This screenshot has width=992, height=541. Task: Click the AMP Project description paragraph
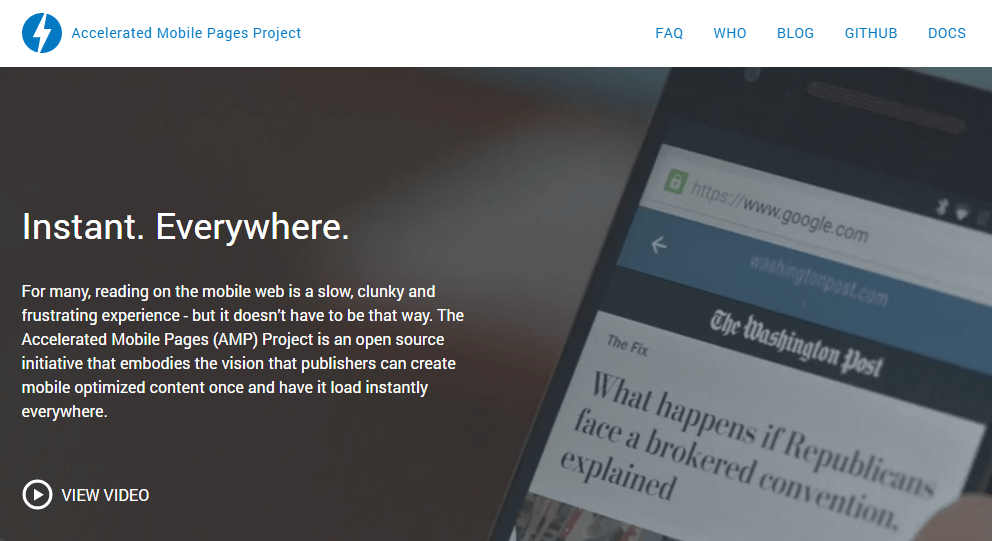pyautogui.click(x=243, y=351)
